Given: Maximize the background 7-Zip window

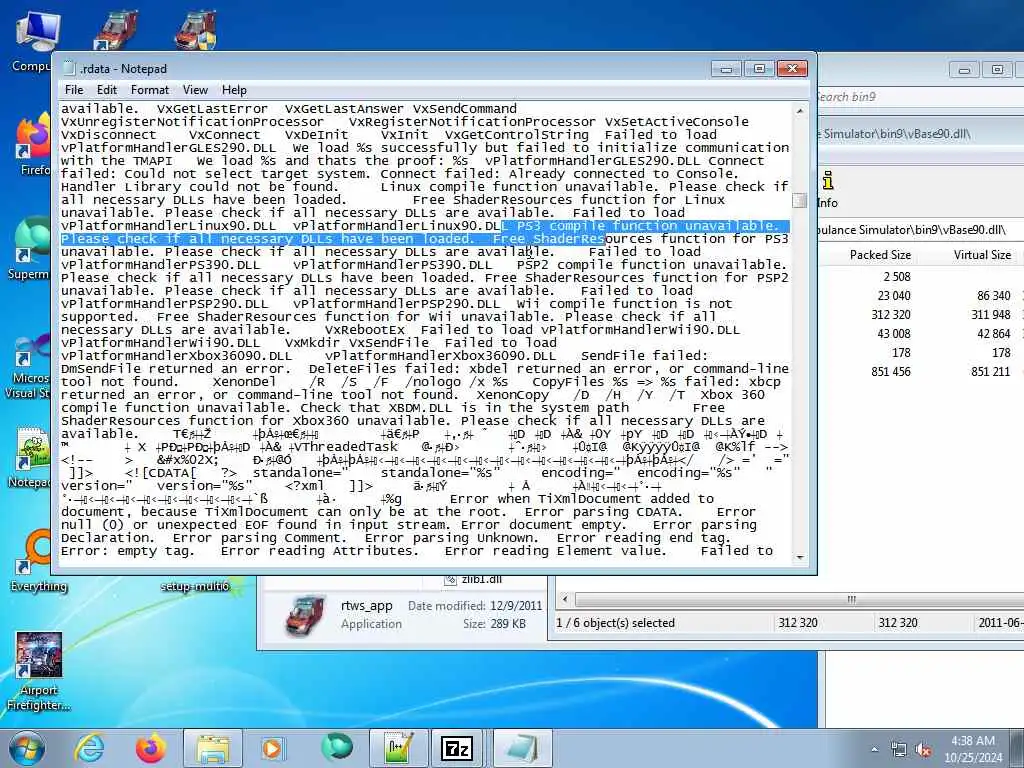Looking at the screenshot, I should pyautogui.click(x=997, y=69).
